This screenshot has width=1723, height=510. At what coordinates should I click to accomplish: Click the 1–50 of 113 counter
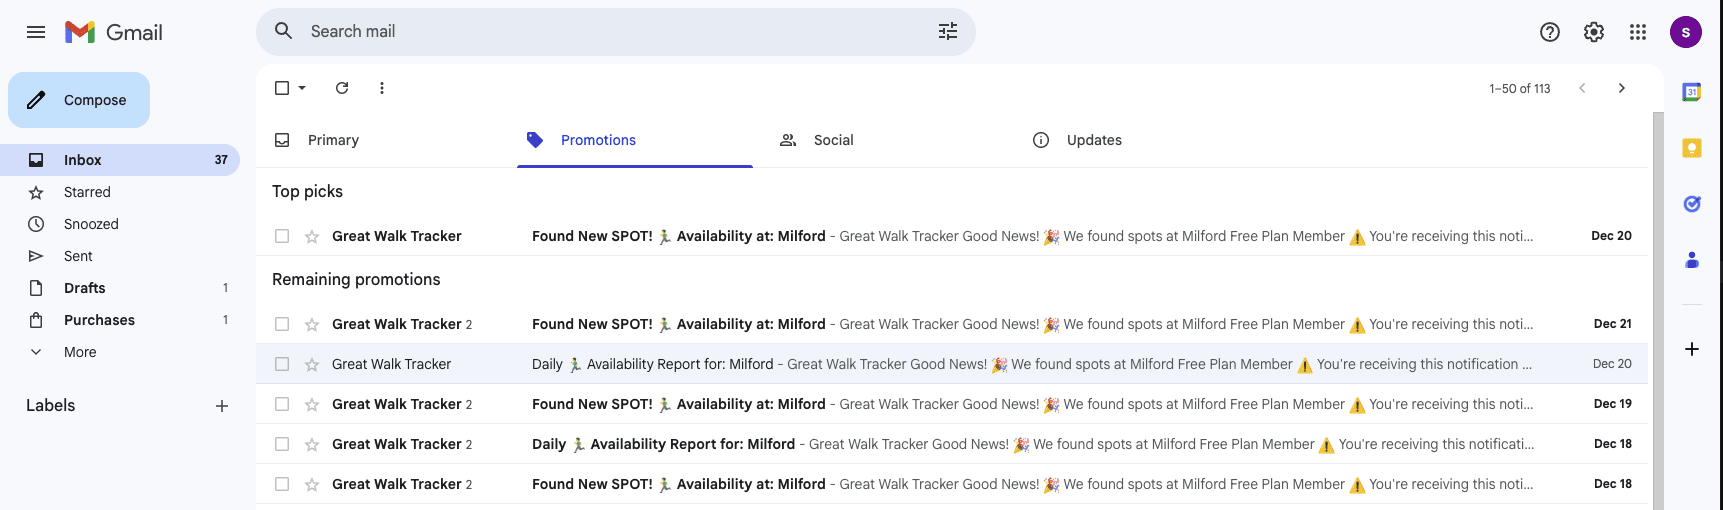pos(1519,89)
